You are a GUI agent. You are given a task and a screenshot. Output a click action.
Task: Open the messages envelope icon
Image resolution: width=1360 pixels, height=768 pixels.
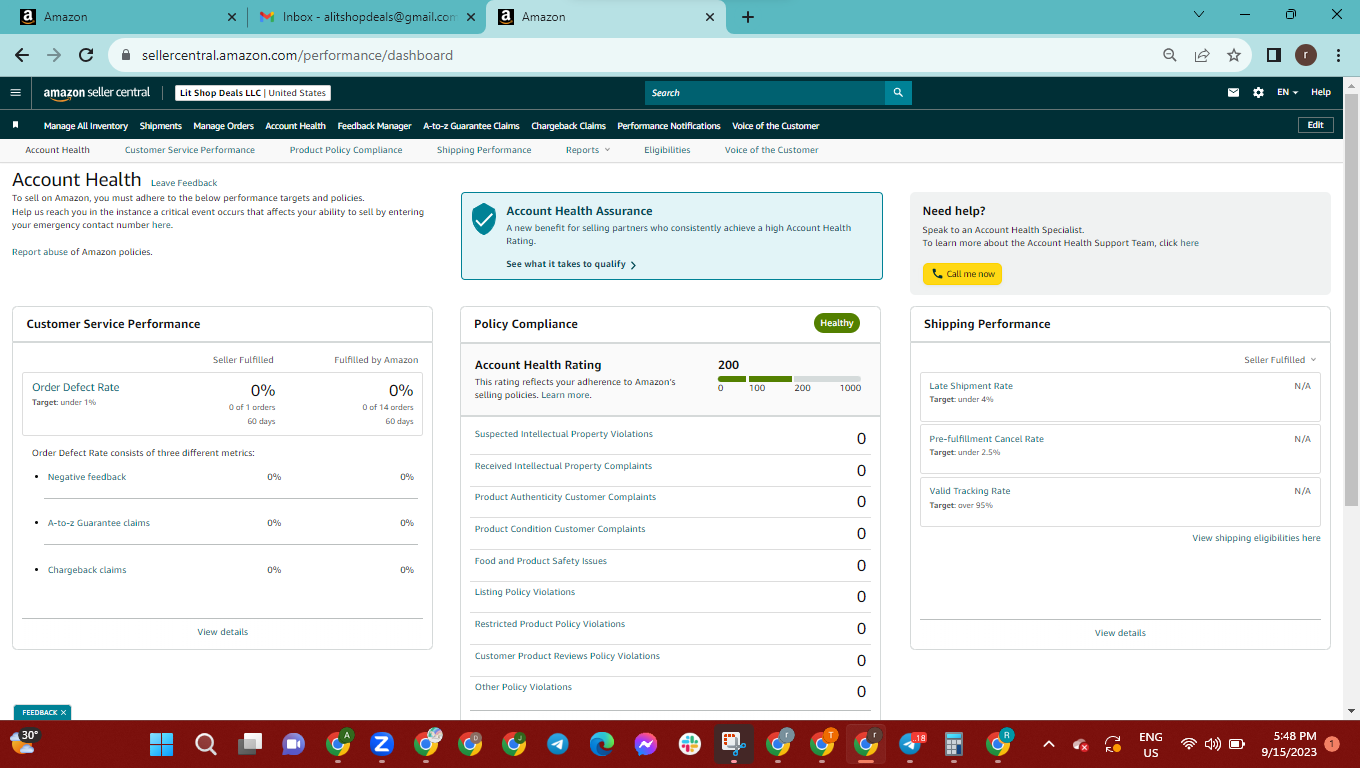[1233, 93]
